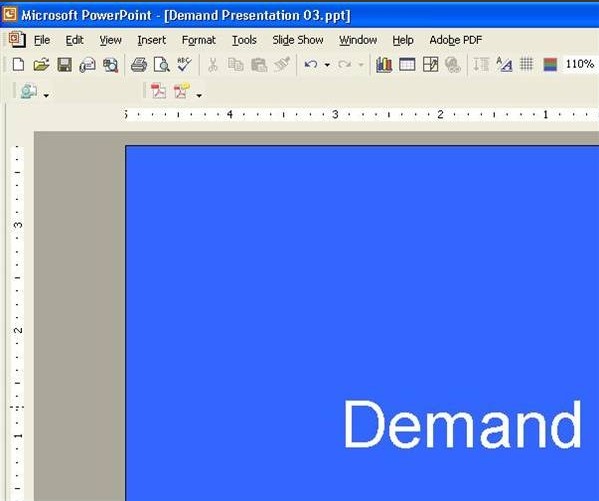
Task: Save the presentation with floppy icon
Action: pyautogui.click(x=65, y=65)
